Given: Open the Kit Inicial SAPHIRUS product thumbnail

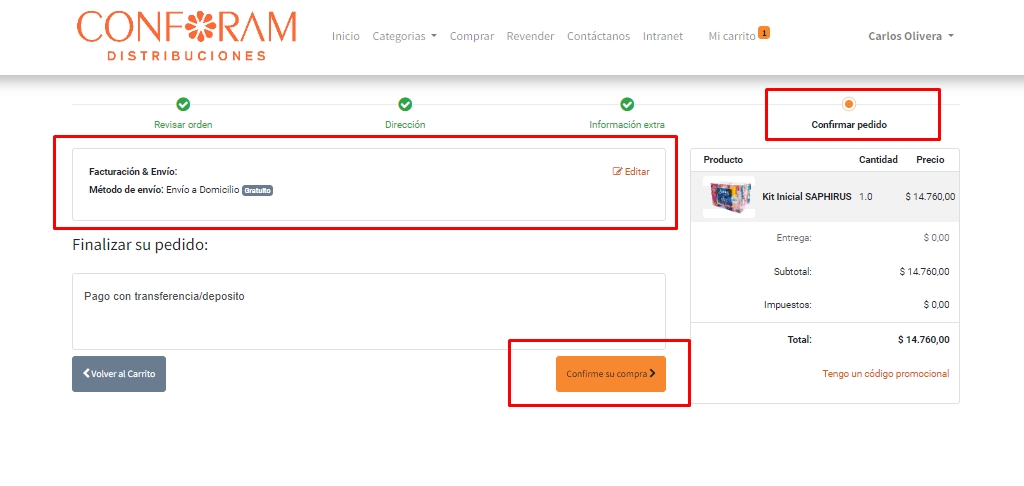Looking at the screenshot, I should (728, 197).
